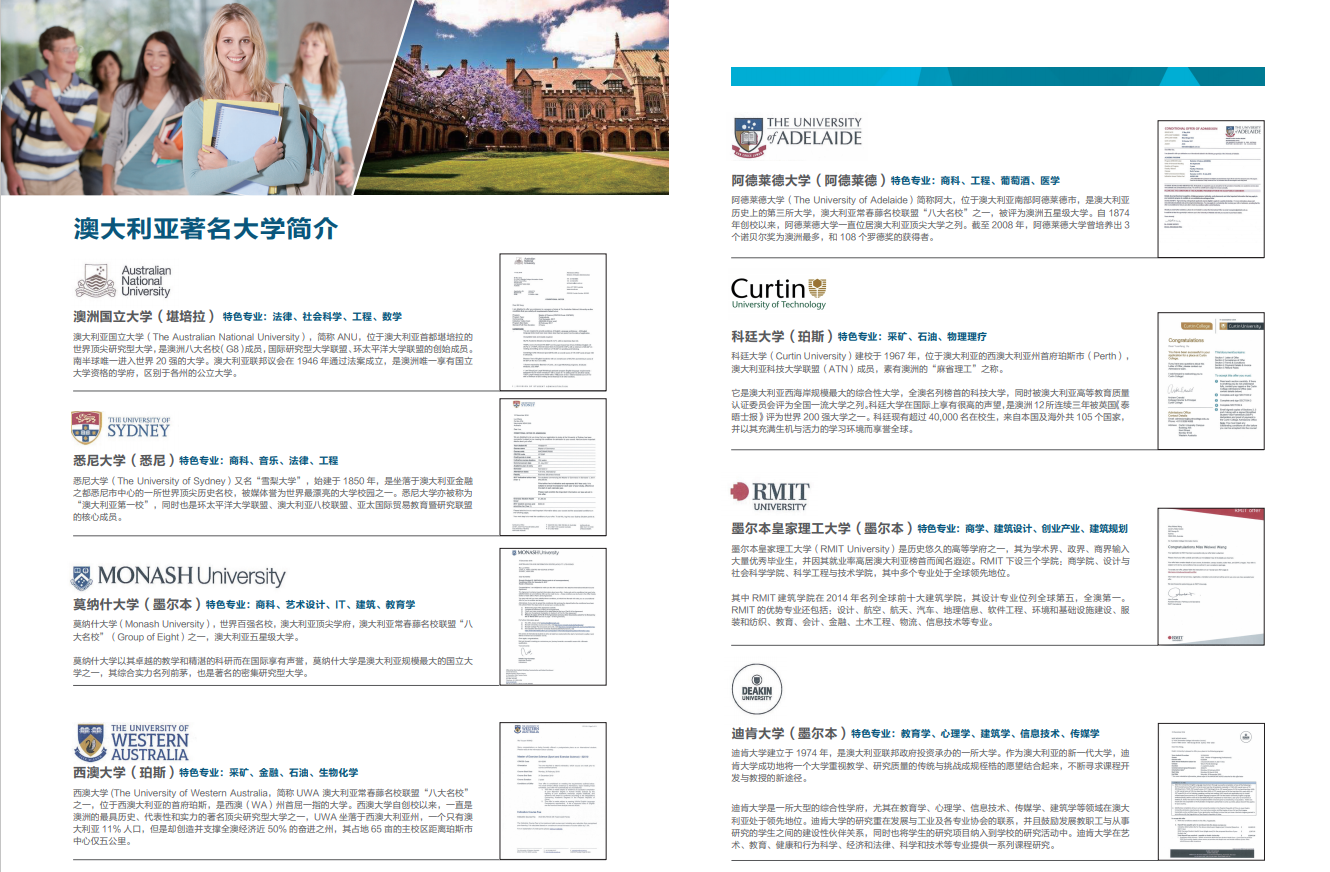Click the Deakin University round logo
The image size is (1330, 872).
[x=757, y=688]
